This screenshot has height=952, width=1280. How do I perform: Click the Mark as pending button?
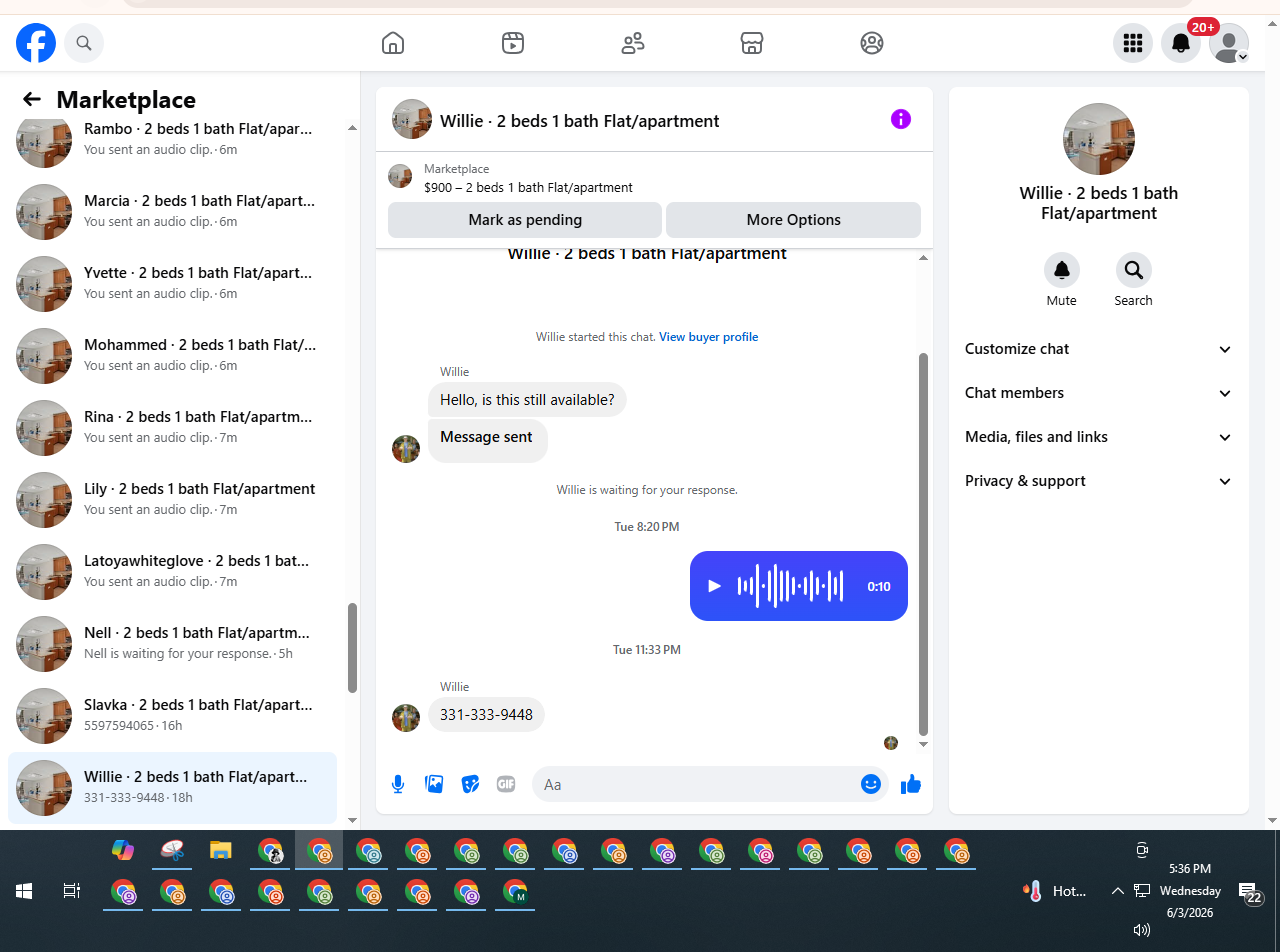click(525, 220)
